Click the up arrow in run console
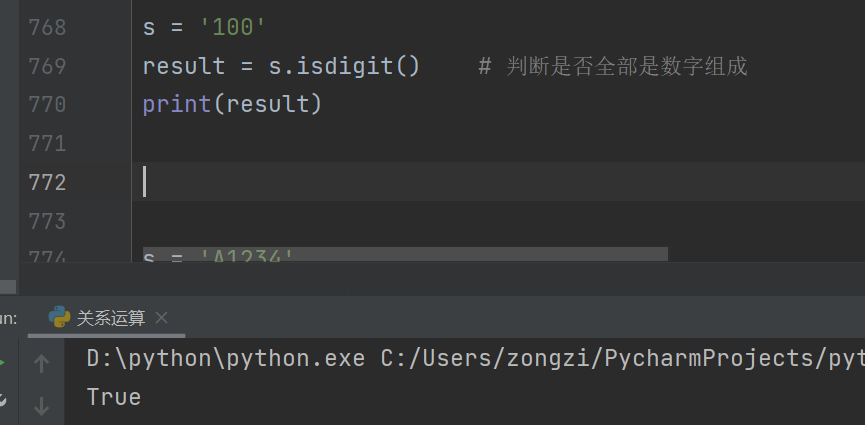The image size is (865, 425). (41, 364)
